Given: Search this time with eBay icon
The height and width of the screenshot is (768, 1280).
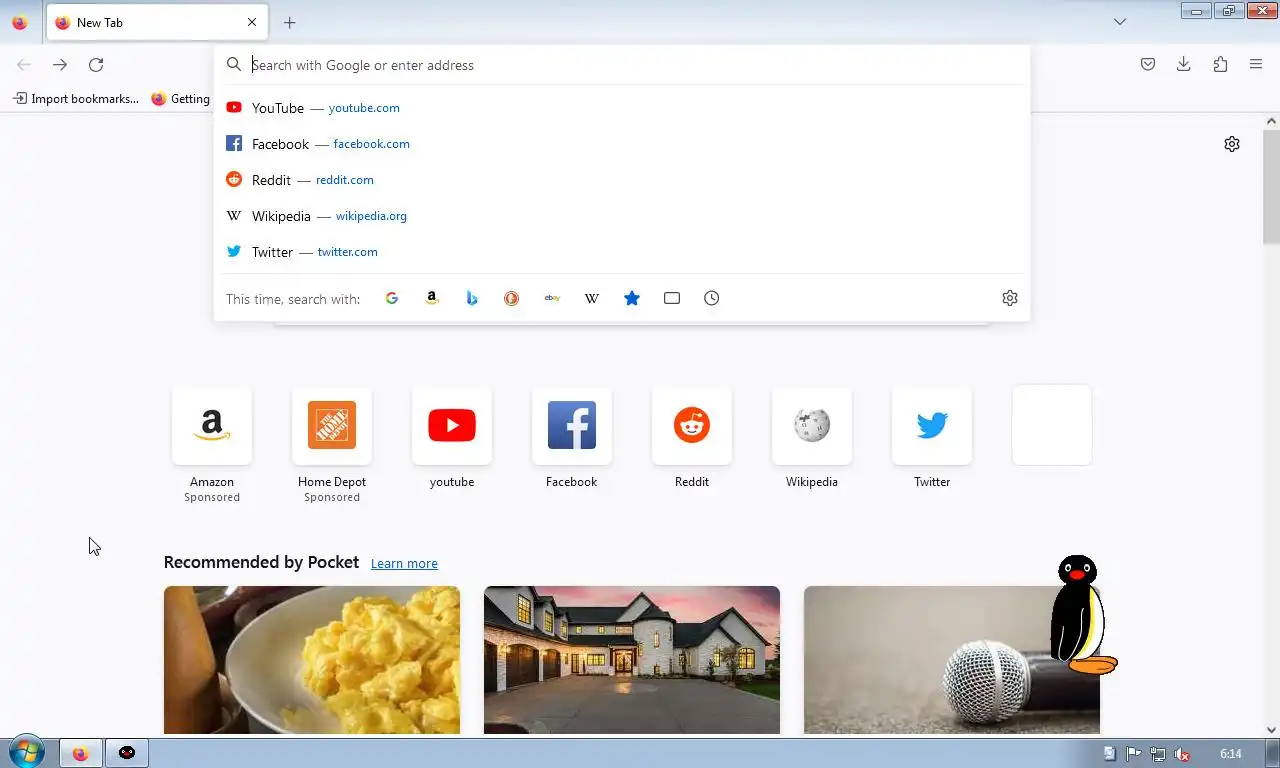Looking at the screenshot, I should pyautogui.click(x=552, y=298).
